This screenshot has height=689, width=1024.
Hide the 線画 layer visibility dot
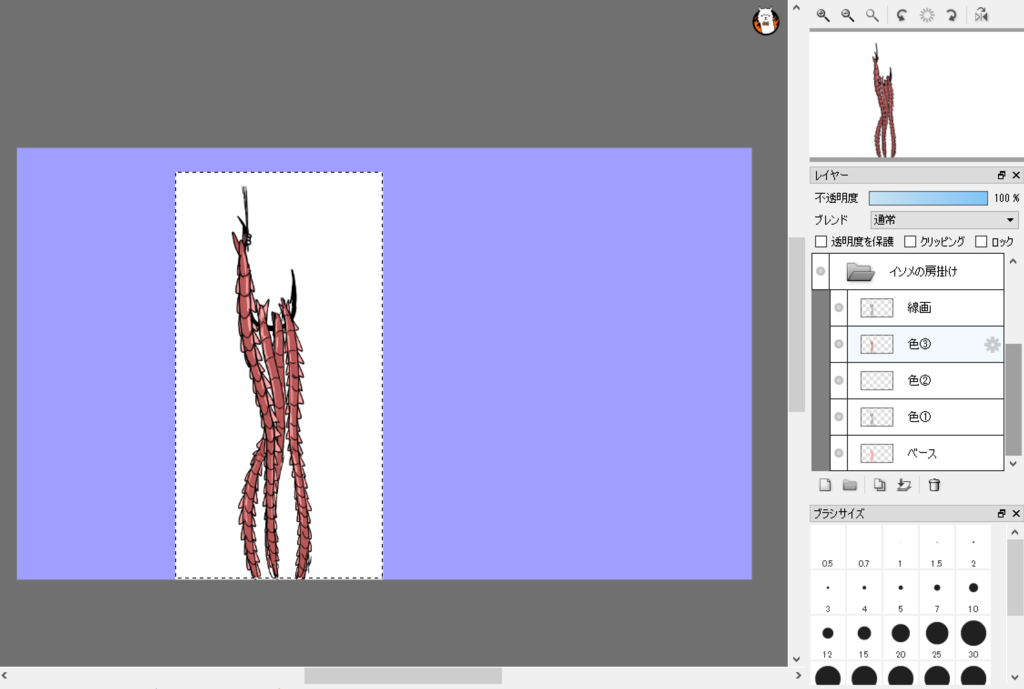coord(839,308)
